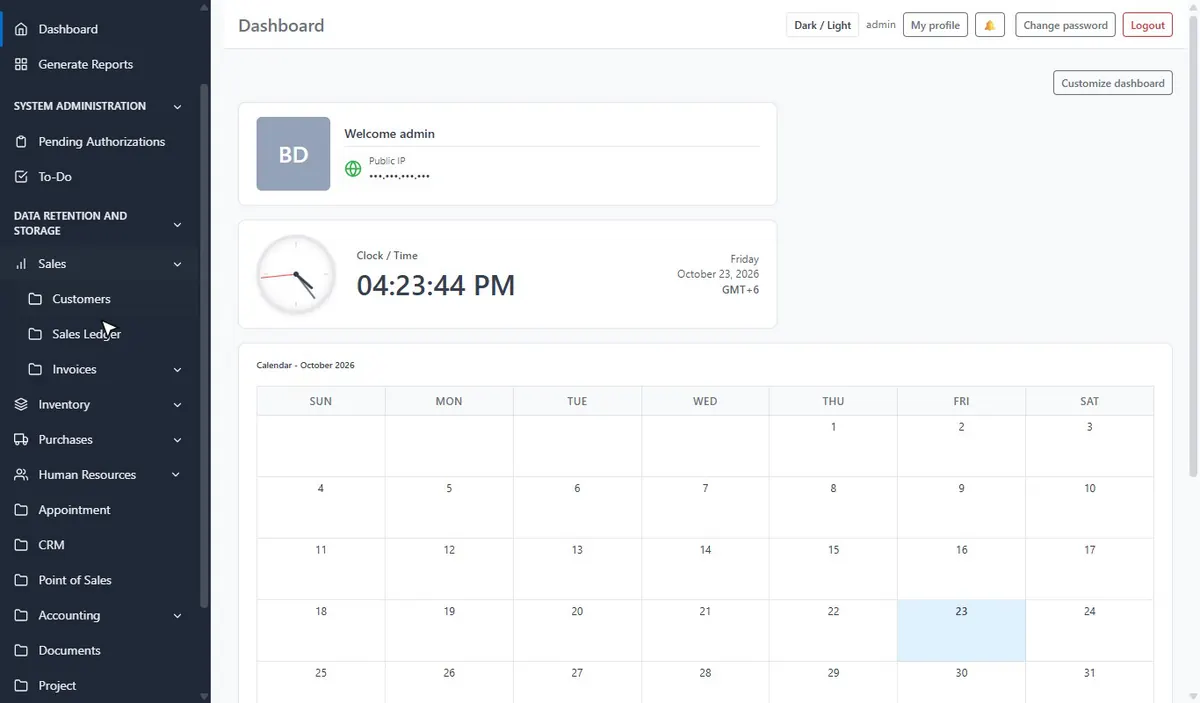The width and height of the screenshot is (1200, 703).
Task: Click the sidebar scrollbar up arrow
Action: 205,6
